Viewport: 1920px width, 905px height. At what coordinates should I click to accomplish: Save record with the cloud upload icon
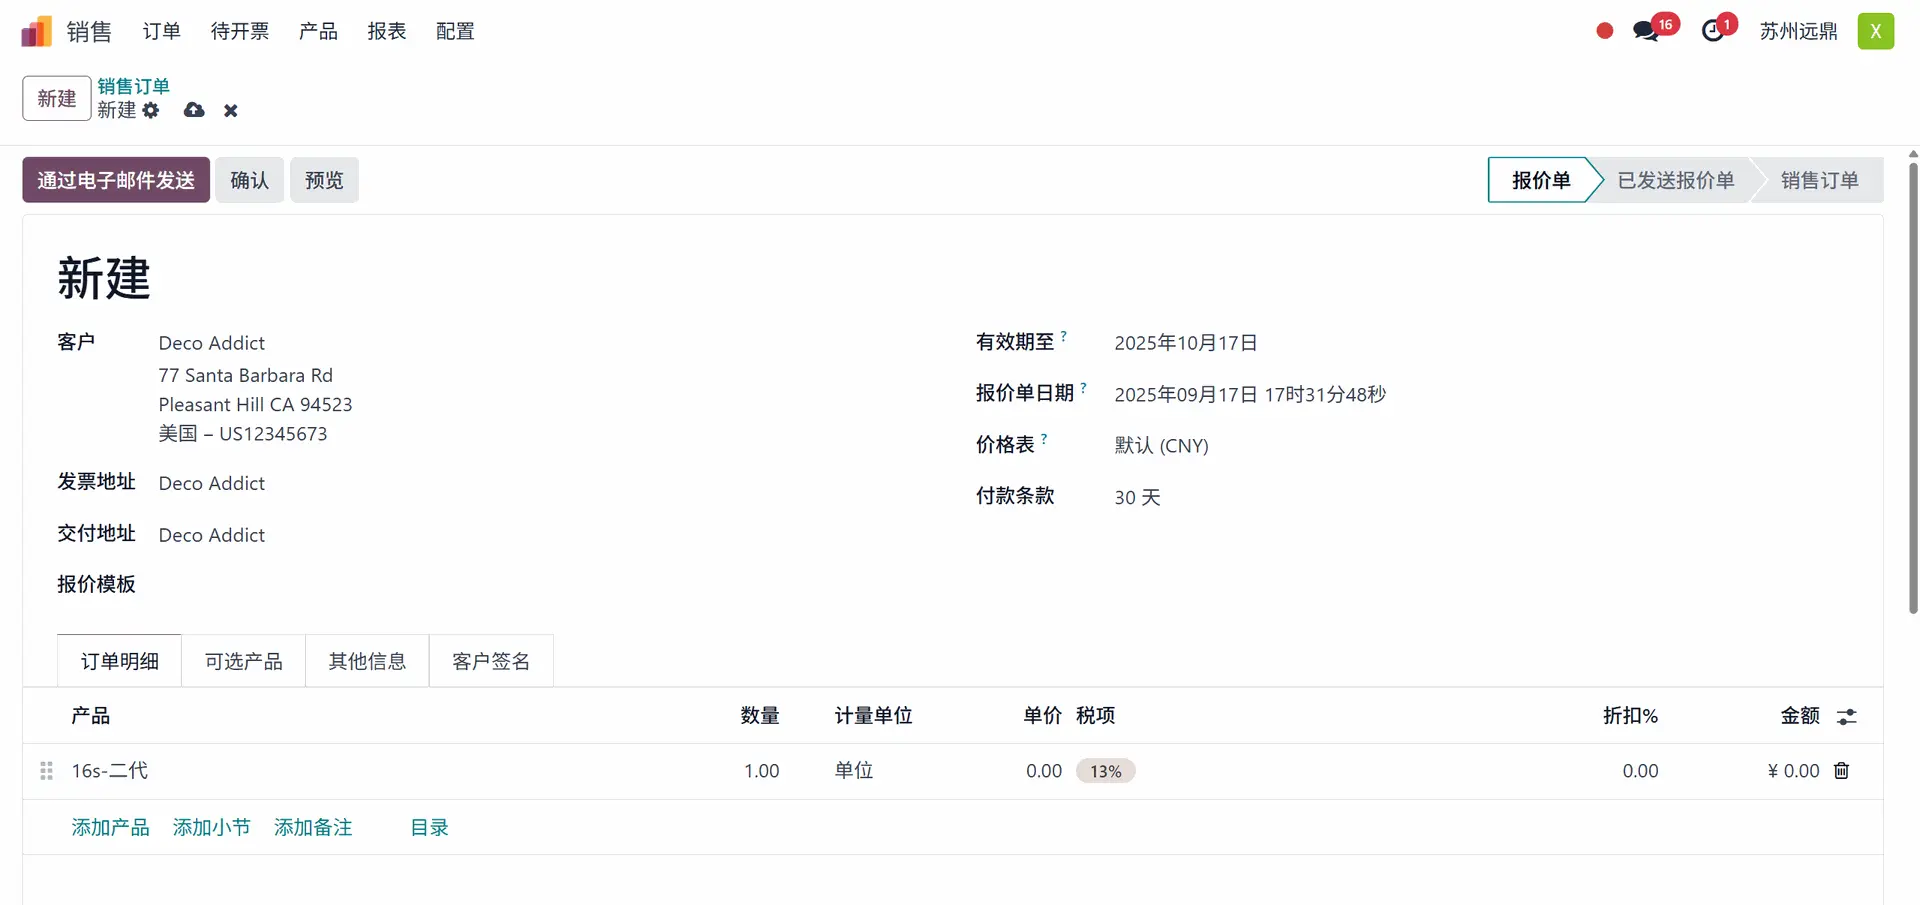[194, 111]
